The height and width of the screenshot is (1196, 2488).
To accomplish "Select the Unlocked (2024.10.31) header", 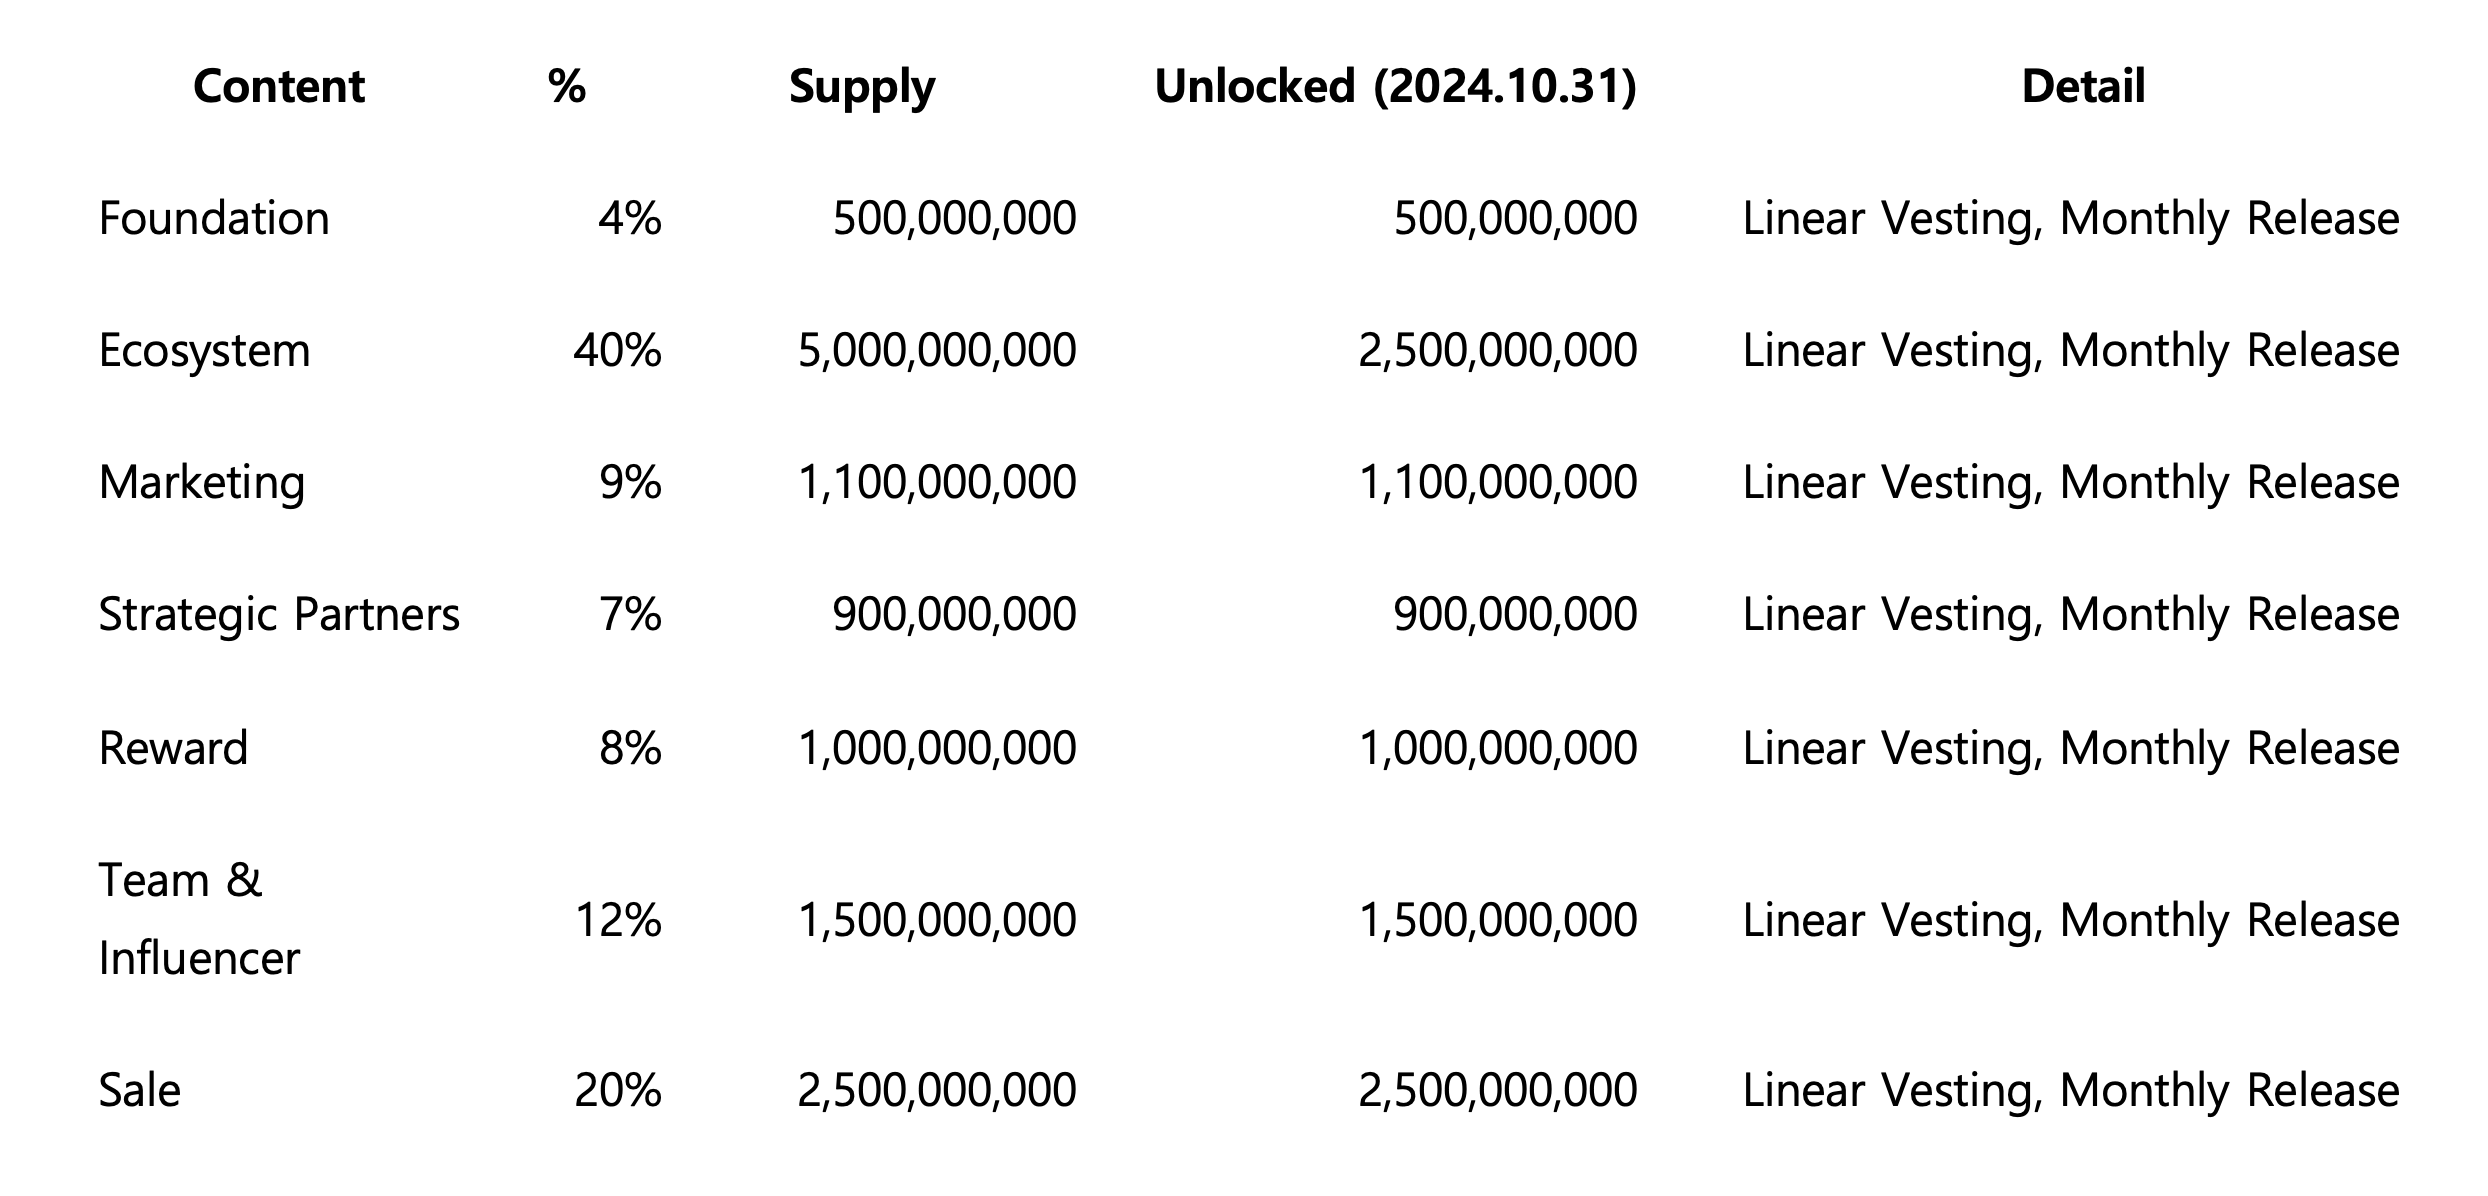I will pos(1396,87).
